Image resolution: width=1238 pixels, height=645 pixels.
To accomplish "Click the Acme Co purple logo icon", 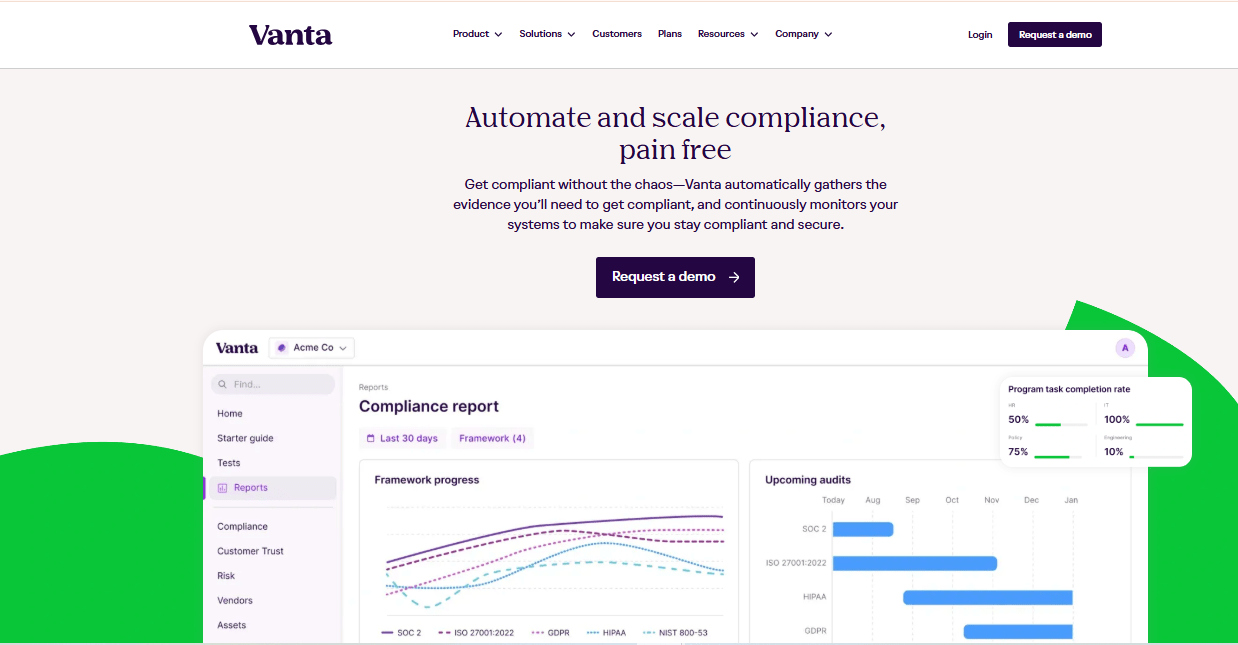I will [282, 348].
